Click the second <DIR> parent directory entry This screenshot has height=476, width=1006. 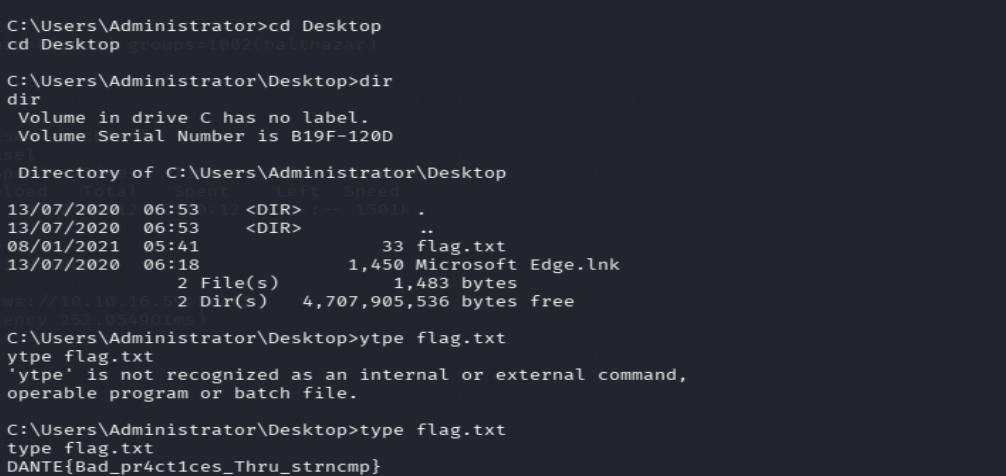click(273, 228)
